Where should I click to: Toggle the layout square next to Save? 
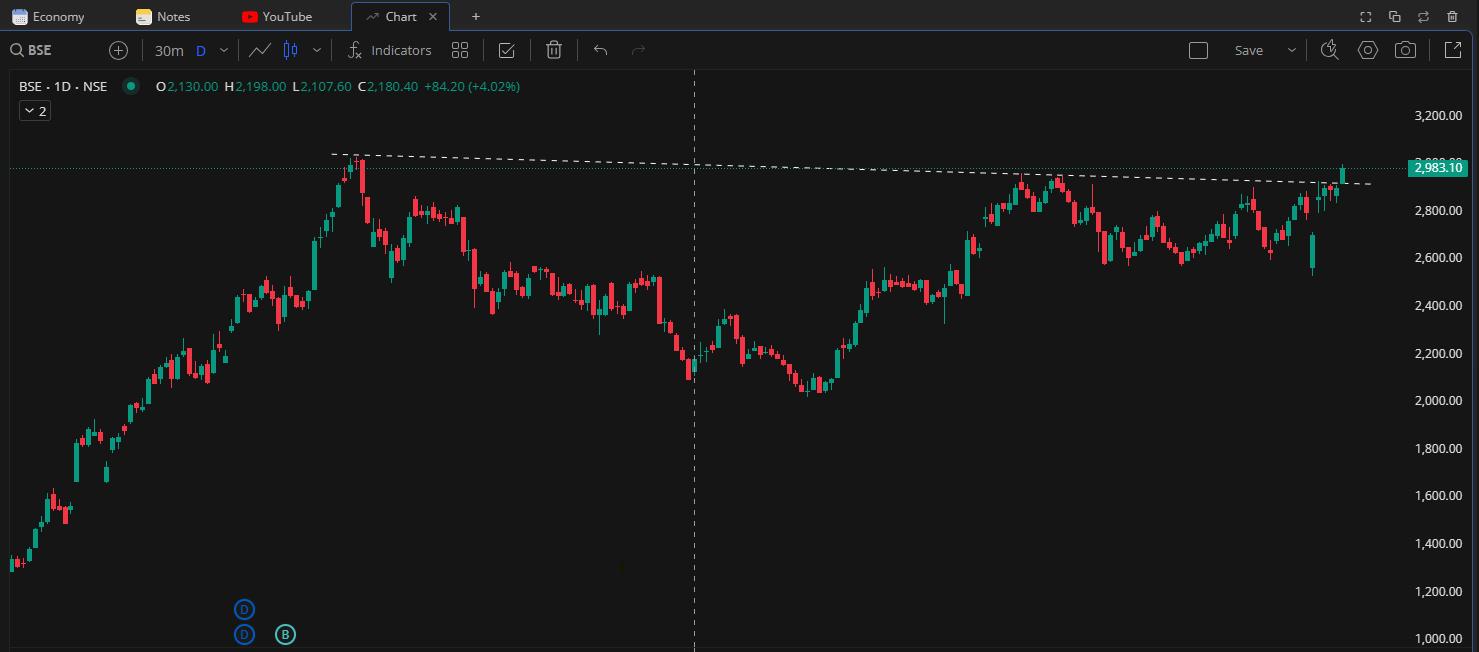(x=1199, y=50)
